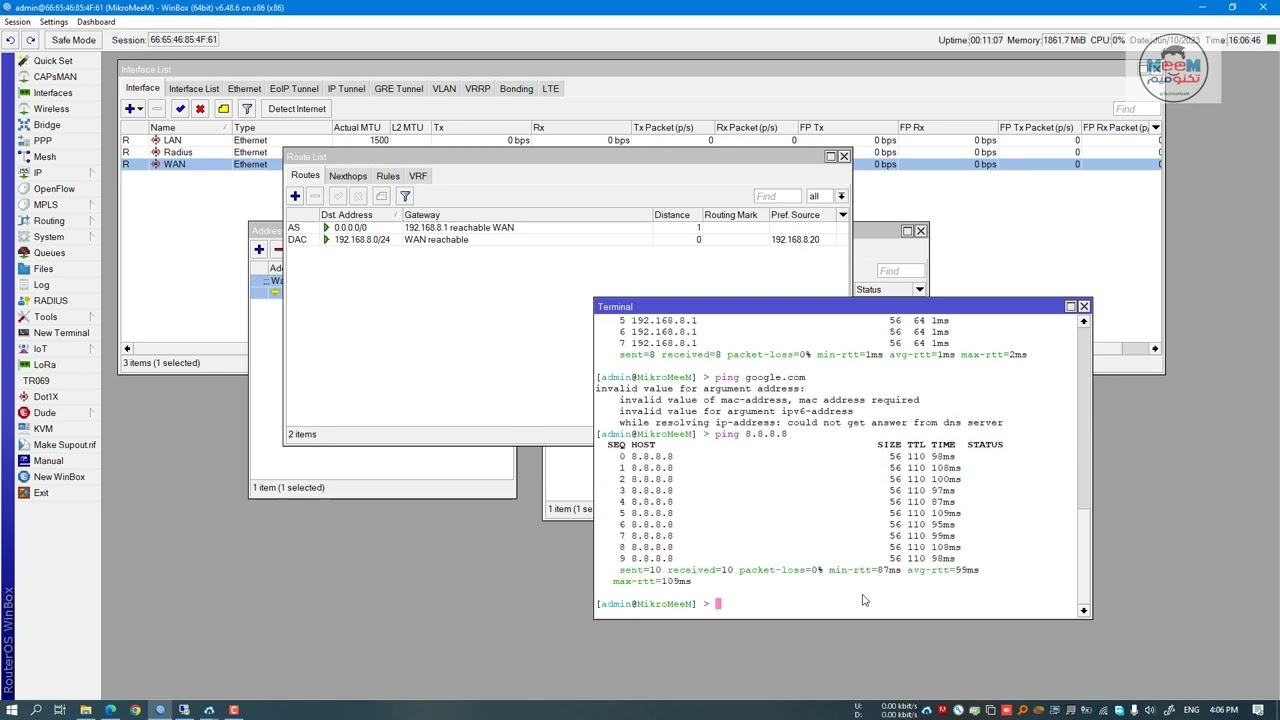Screen dimensions: 1280x720
Task: Toggle Safe Mode
Action: (x=74, y=40)
